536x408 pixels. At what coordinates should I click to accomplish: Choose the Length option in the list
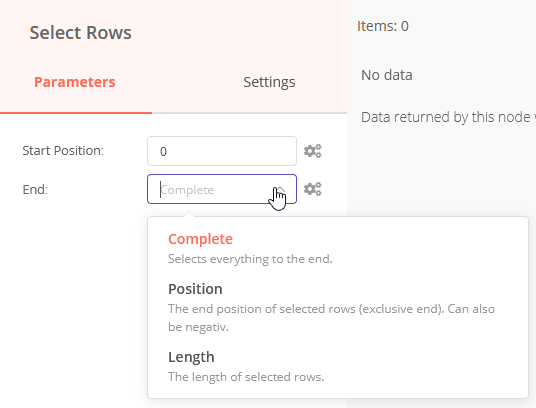click(191, 357)
